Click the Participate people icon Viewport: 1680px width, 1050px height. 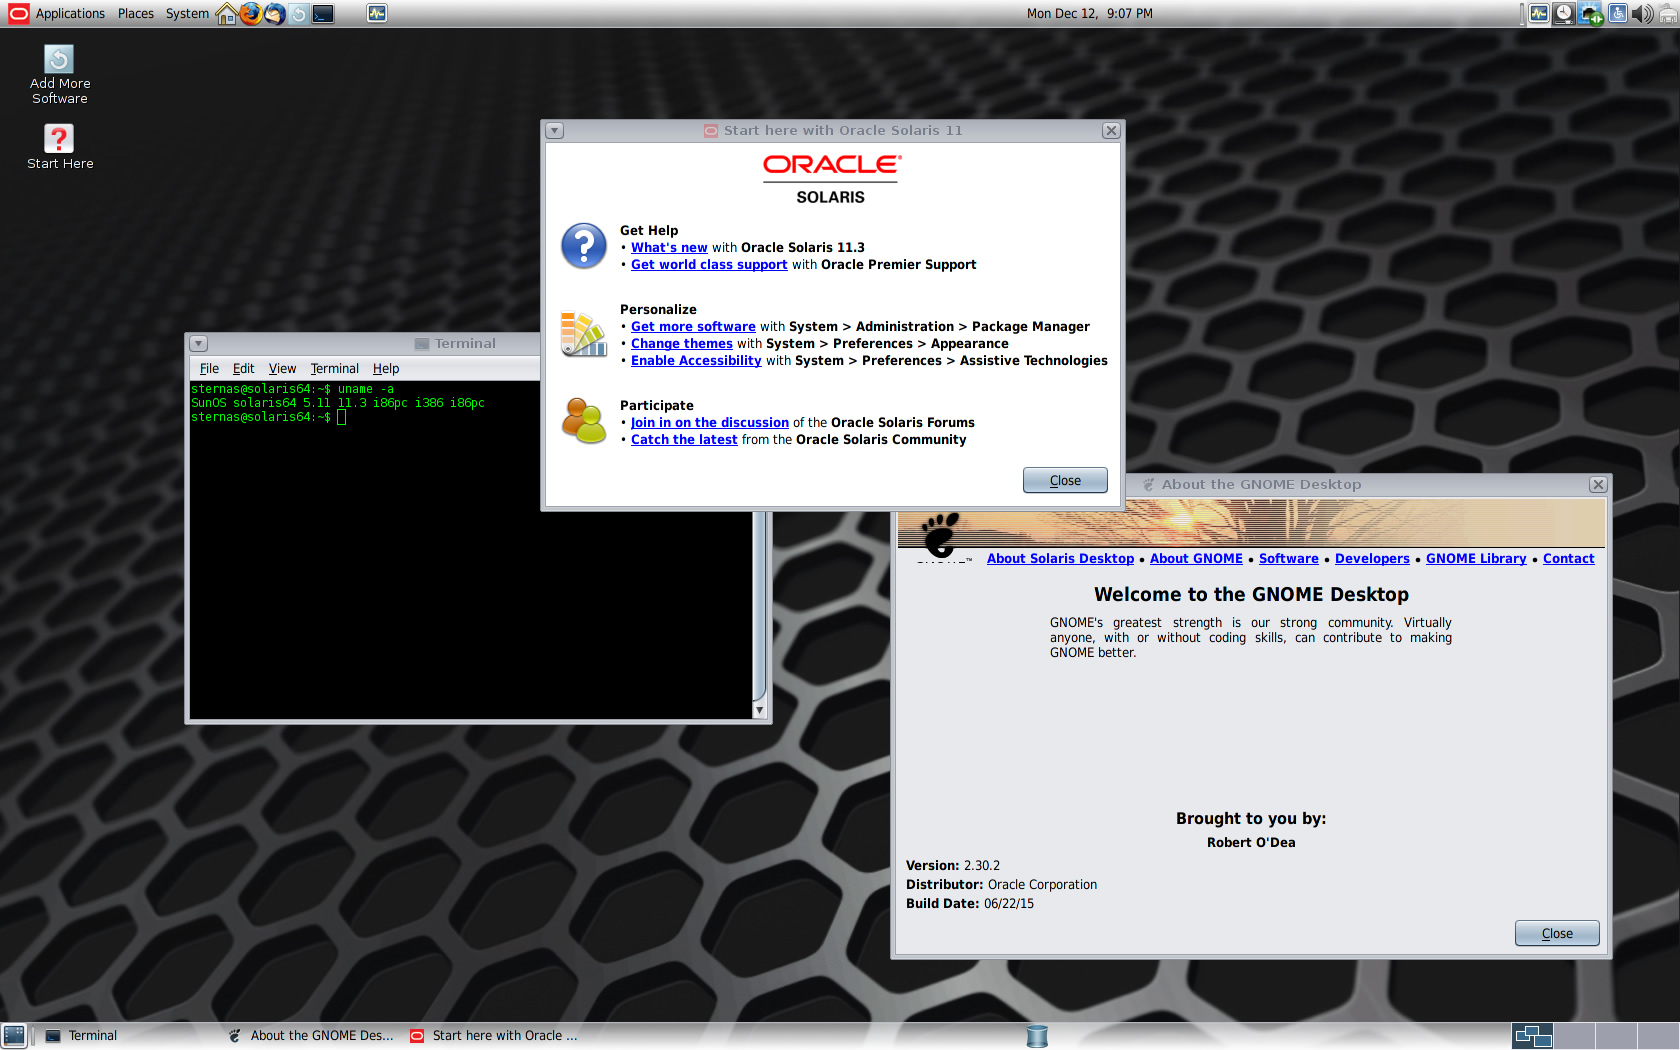584,420
